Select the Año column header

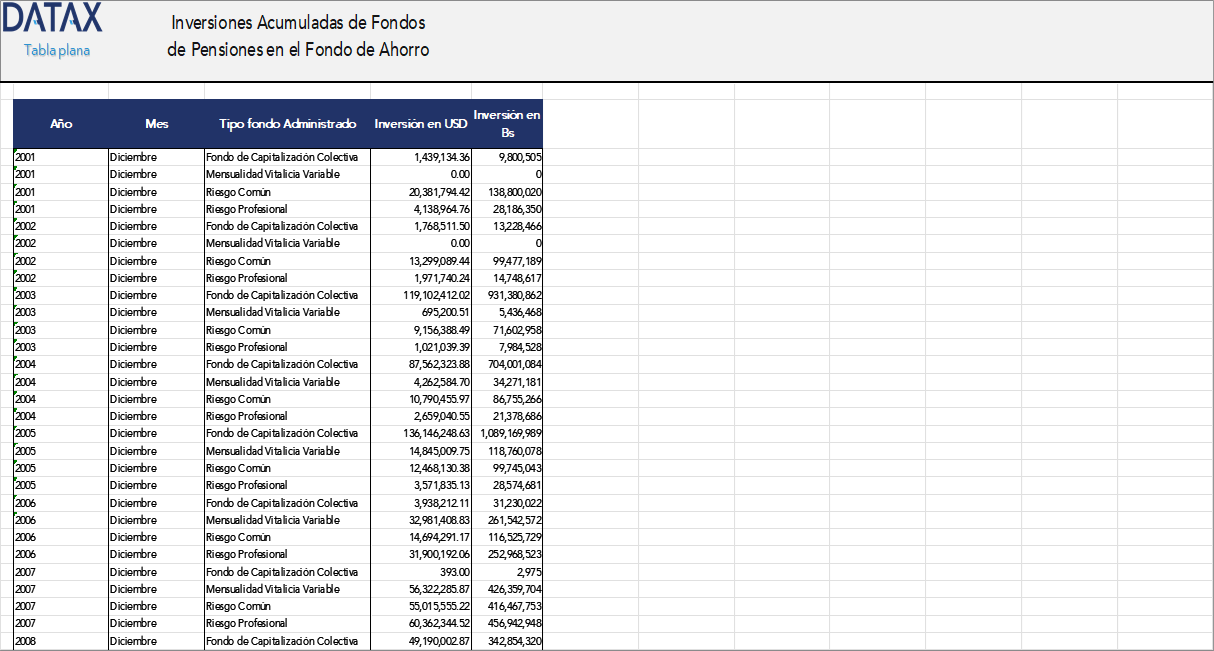(61, 124)
